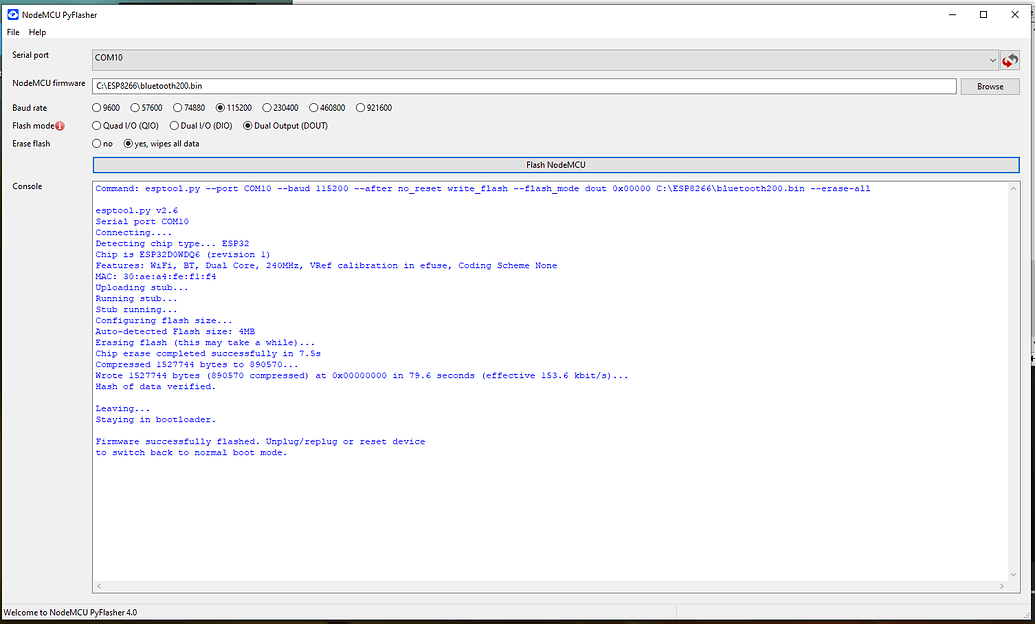Choose 74880 baud rate
Viewport: 1035px width, 624px height.
178,108
